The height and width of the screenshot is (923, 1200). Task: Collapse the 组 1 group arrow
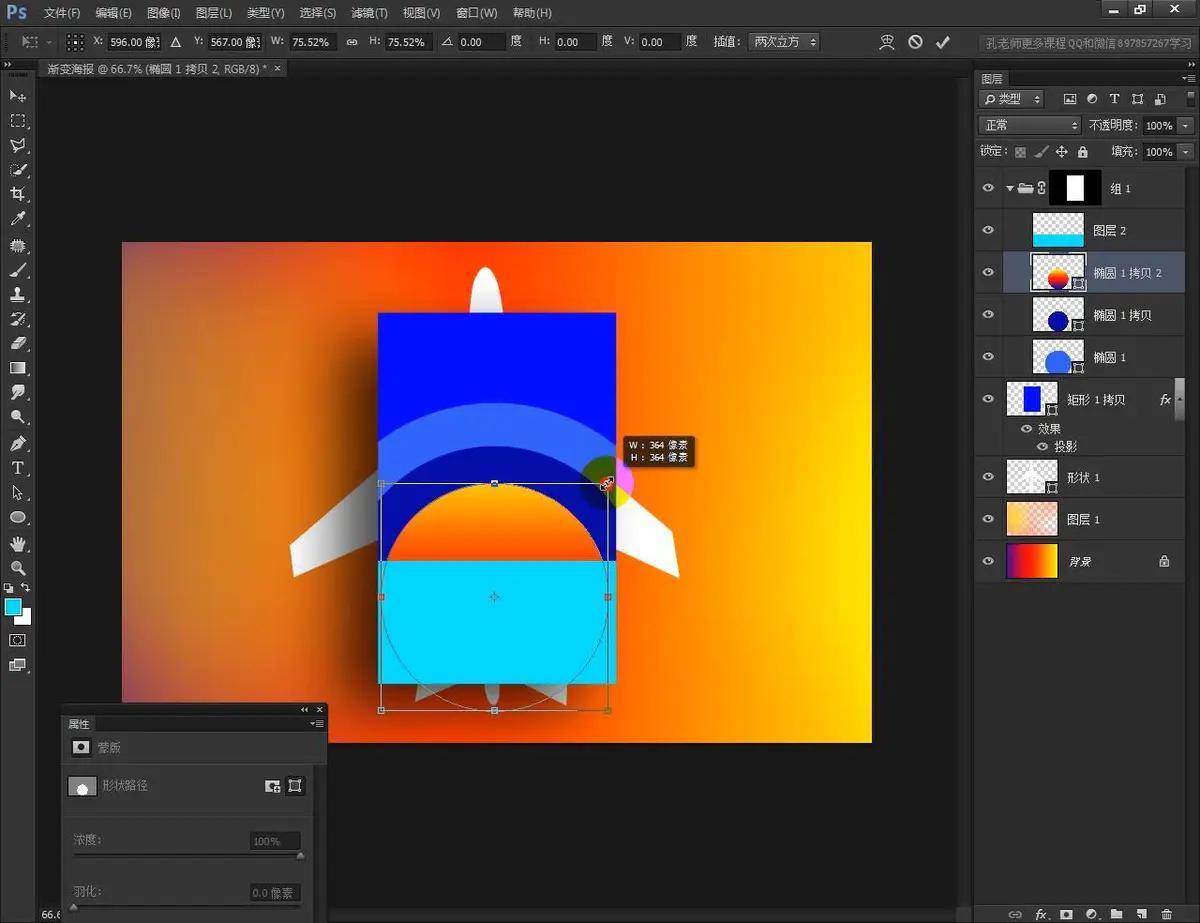(x=1011, y=188)
